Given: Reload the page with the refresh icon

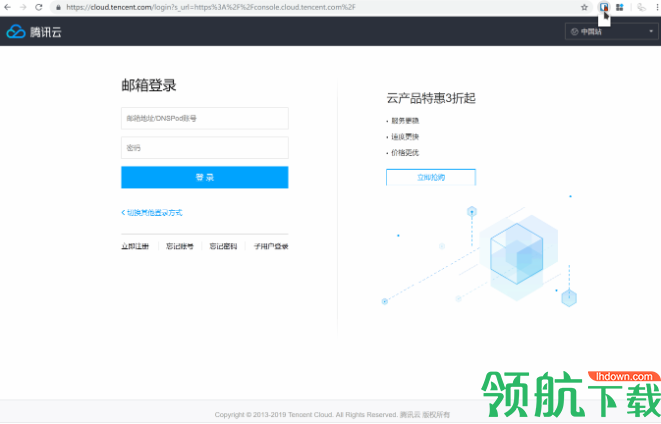Looking at the screenshot, I should pos(38,7).
